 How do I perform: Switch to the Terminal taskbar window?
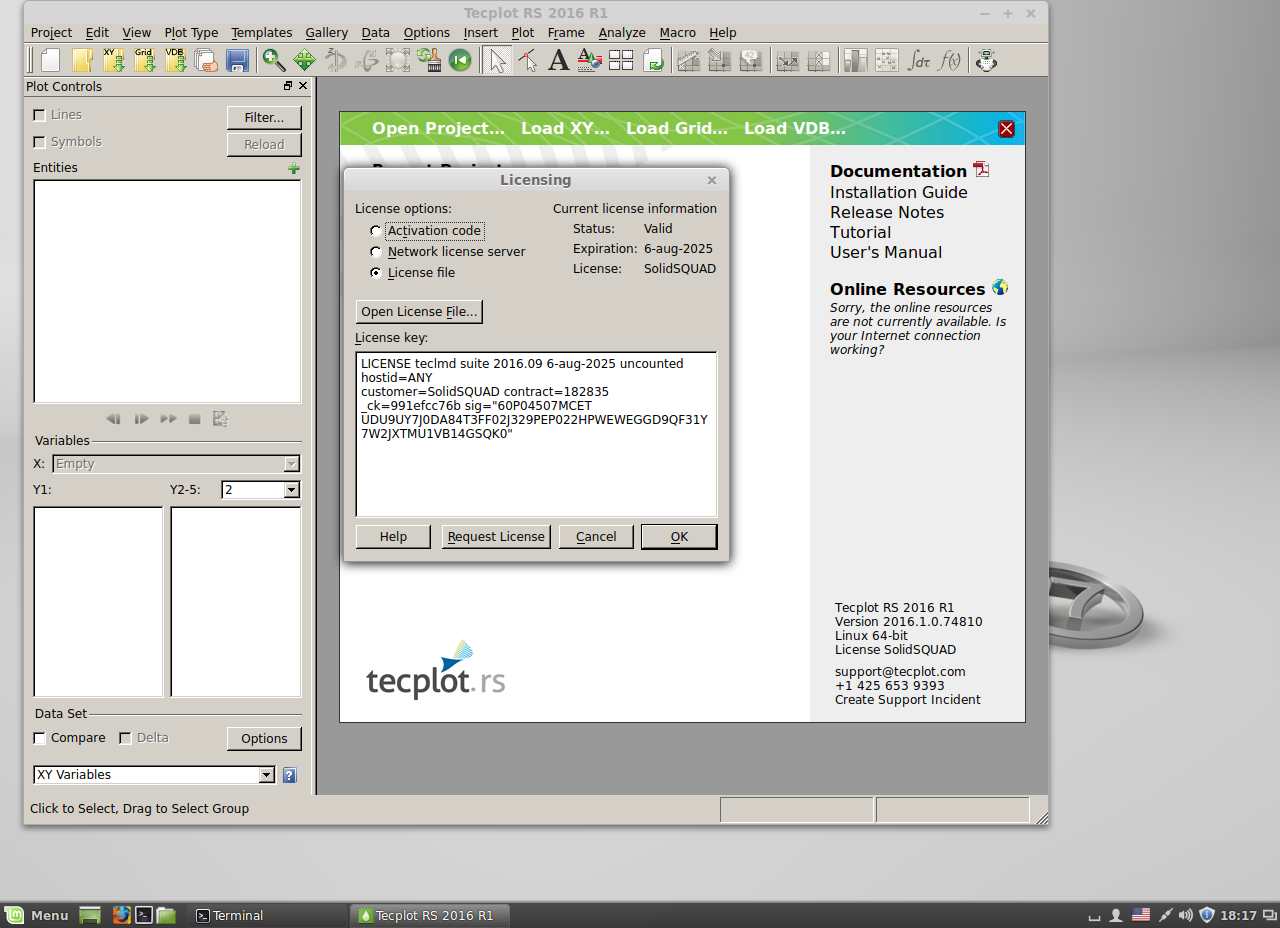[x=266, y=915]
